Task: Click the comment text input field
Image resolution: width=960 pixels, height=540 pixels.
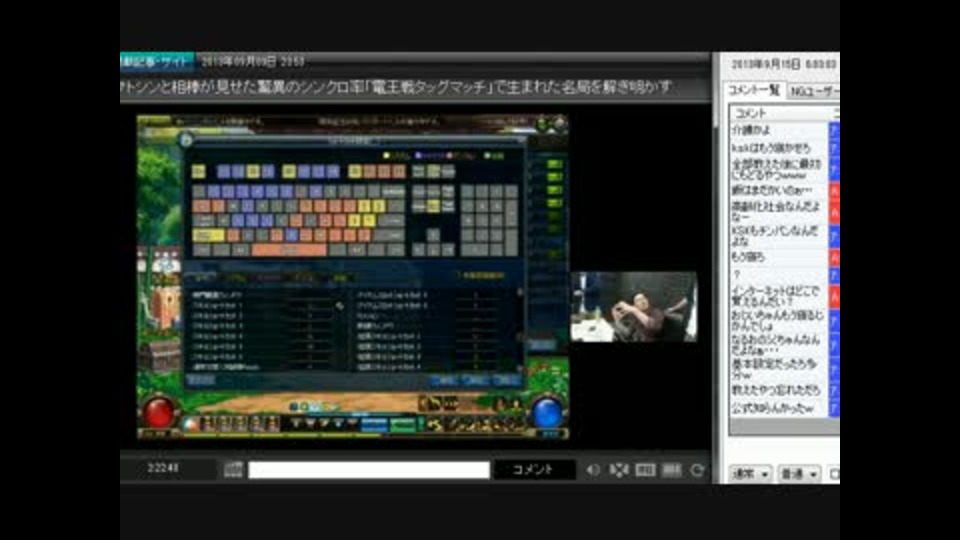Action: click(x=369, y=470)
